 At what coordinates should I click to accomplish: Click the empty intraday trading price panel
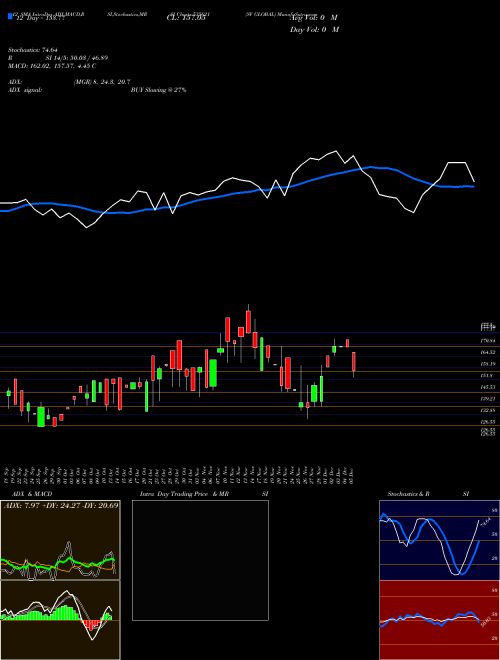tap(200, 560)
